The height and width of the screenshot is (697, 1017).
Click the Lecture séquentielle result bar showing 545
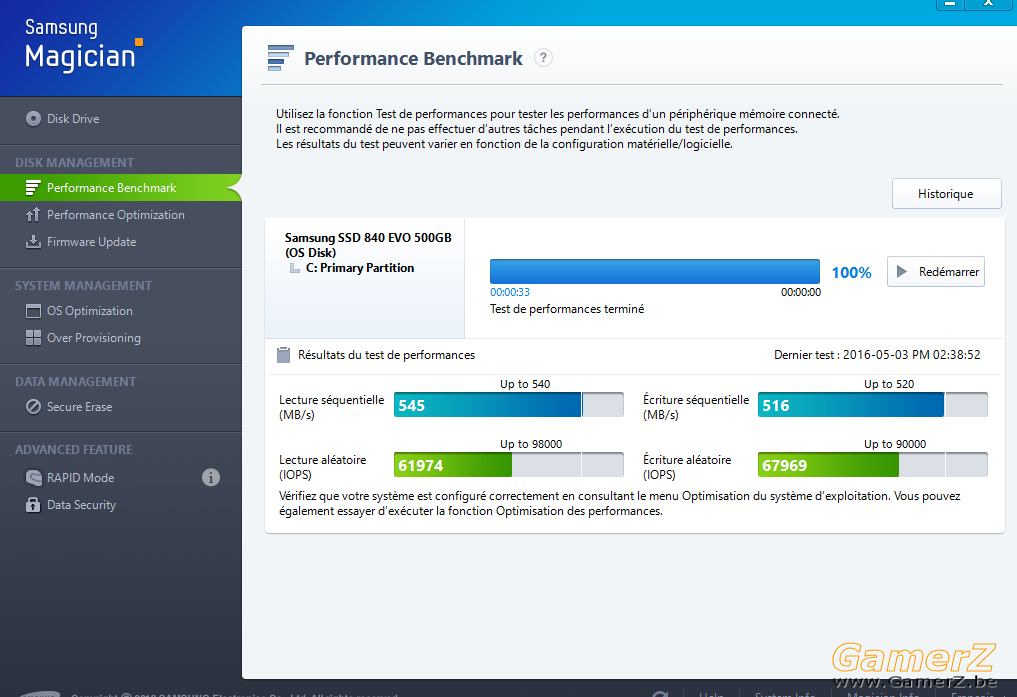tap(508, 405)
